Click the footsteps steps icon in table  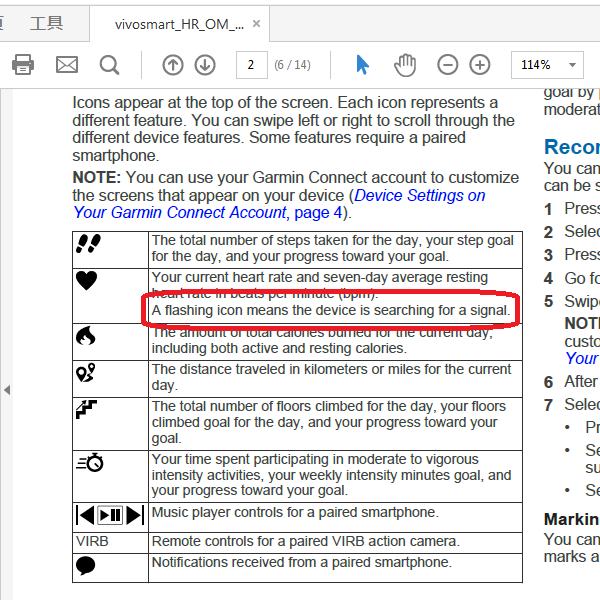88,243
